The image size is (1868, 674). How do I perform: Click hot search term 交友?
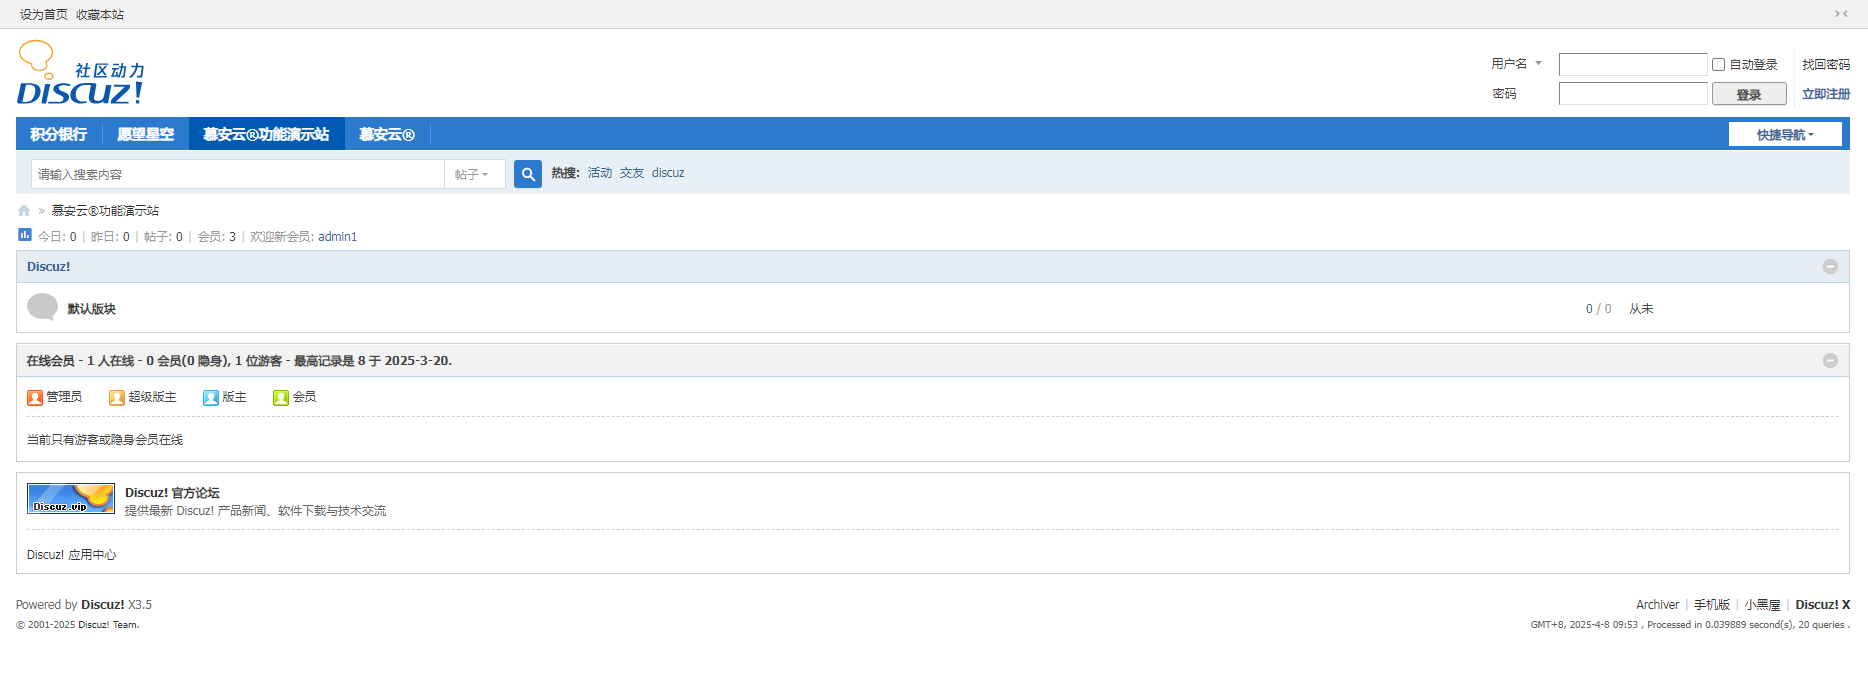pyautogui.click(x=632, y=173)
